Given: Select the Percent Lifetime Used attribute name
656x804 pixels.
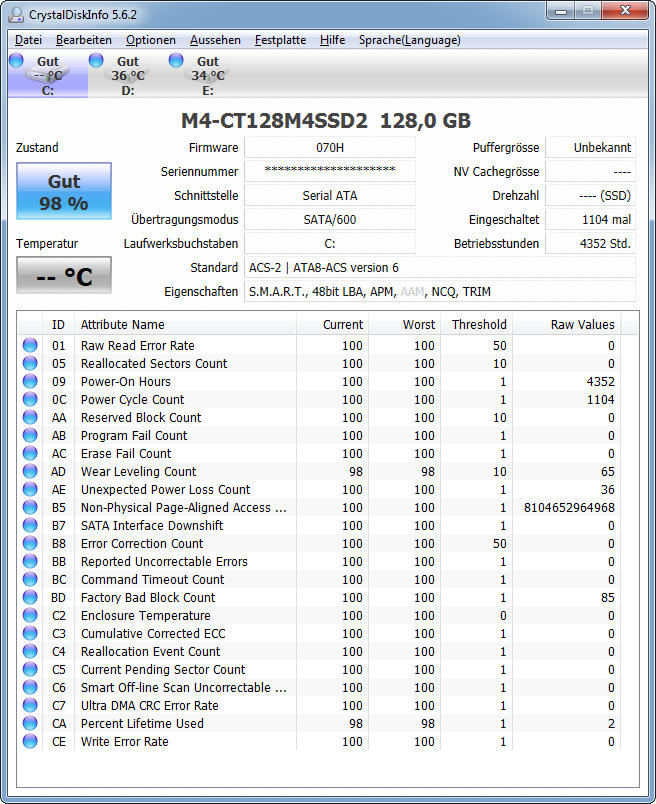Looking at the screenshot, I should coord(142,723).
